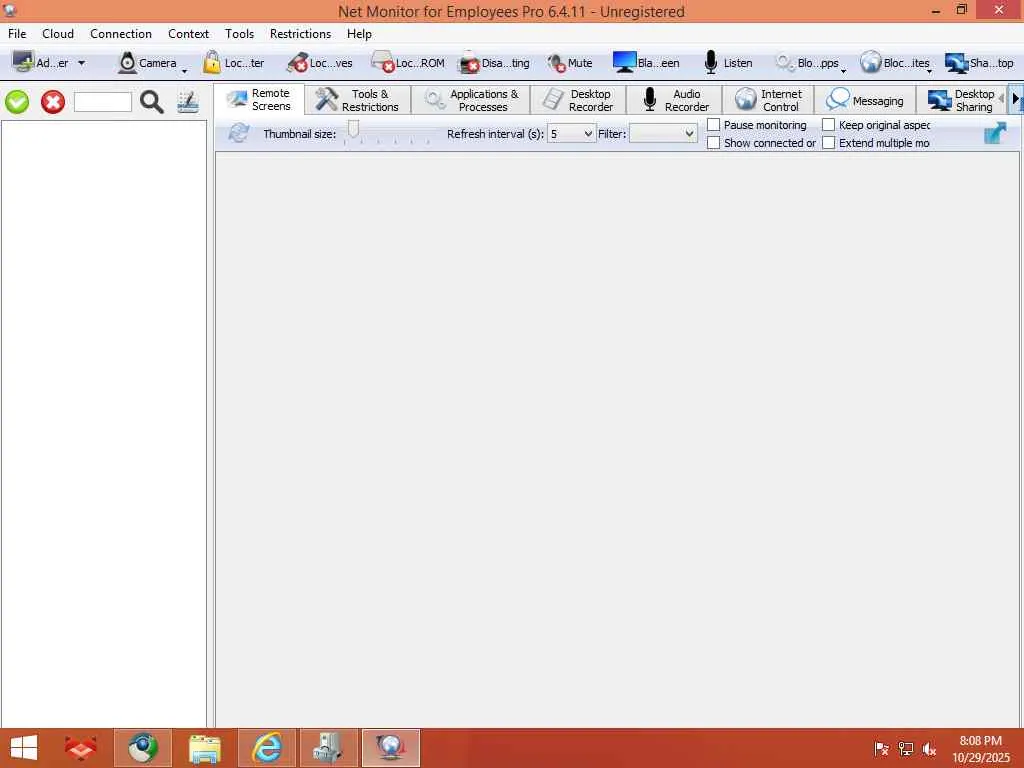Click the Action Center flag tray icon

tap(882, 749)
